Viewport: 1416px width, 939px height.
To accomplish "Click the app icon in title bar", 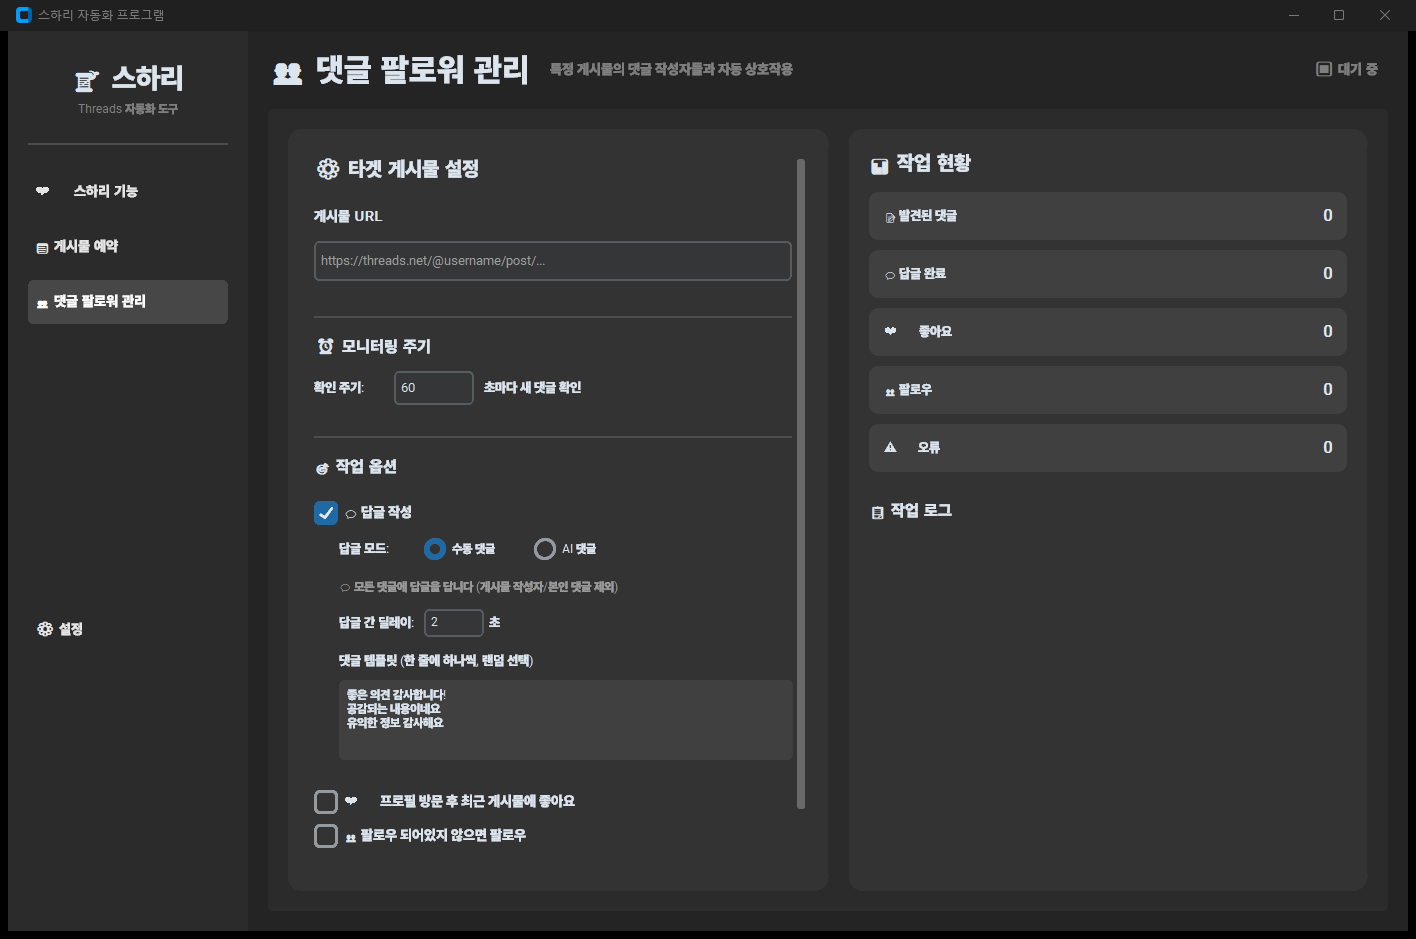I will pos(24,15).
